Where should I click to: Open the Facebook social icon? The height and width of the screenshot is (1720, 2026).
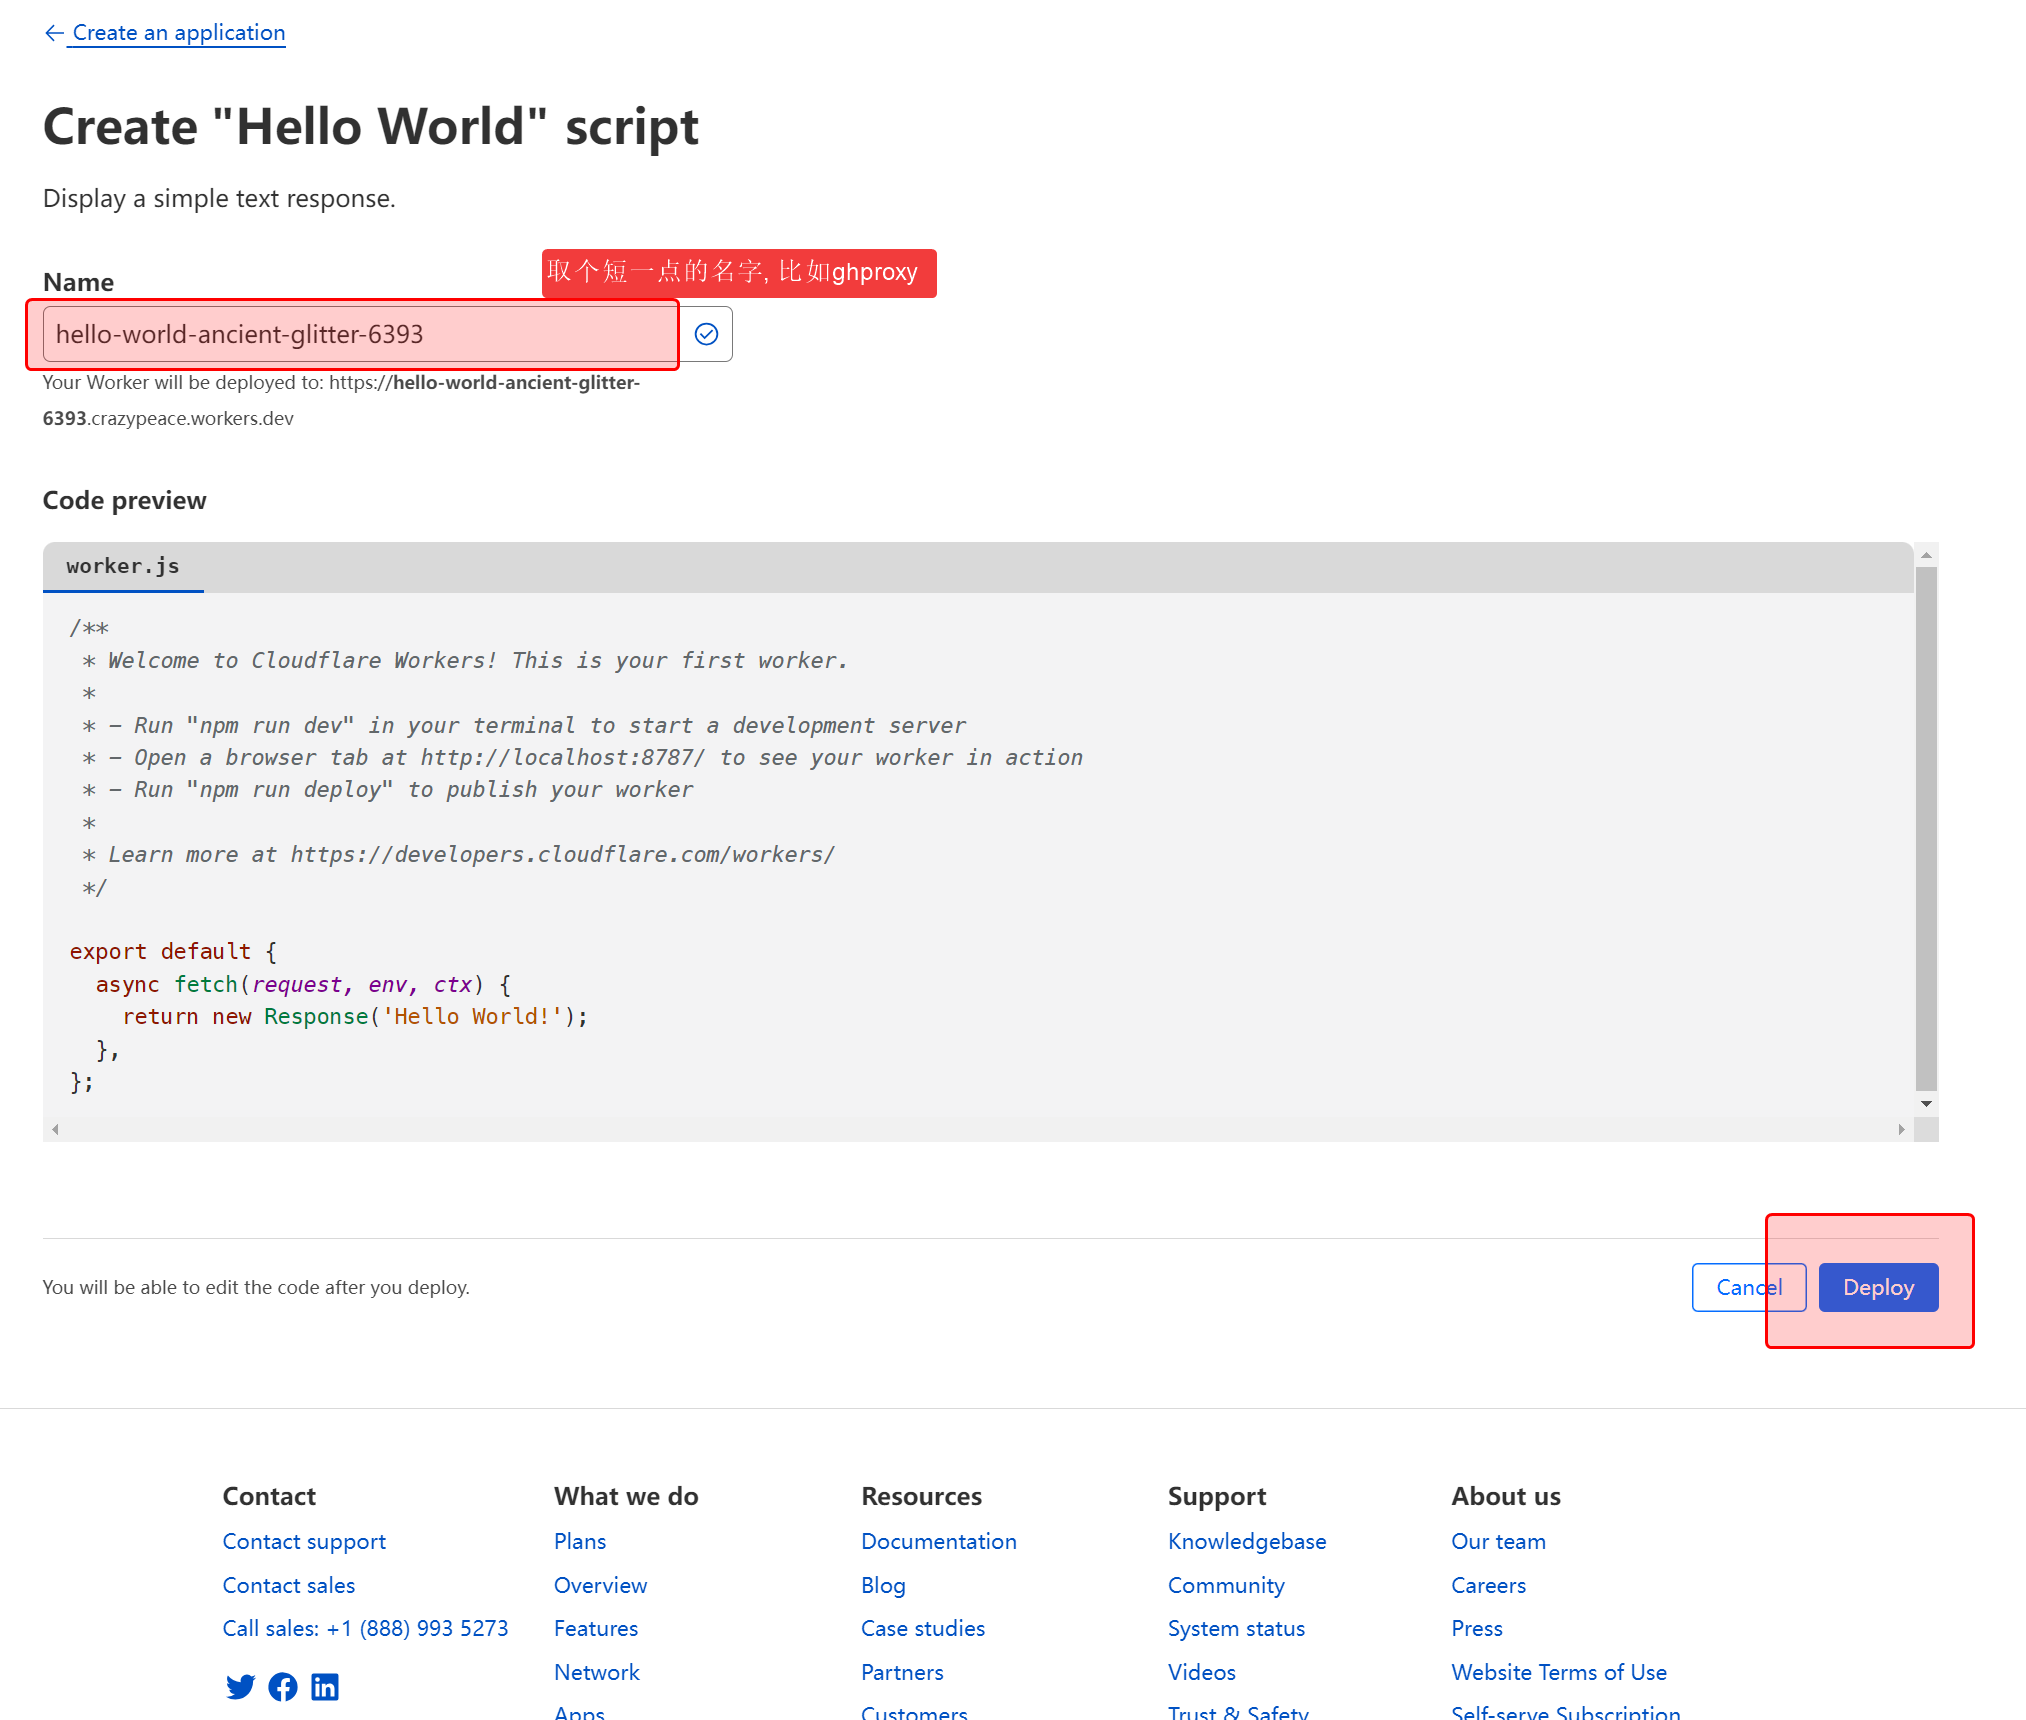click(283, 1687)
